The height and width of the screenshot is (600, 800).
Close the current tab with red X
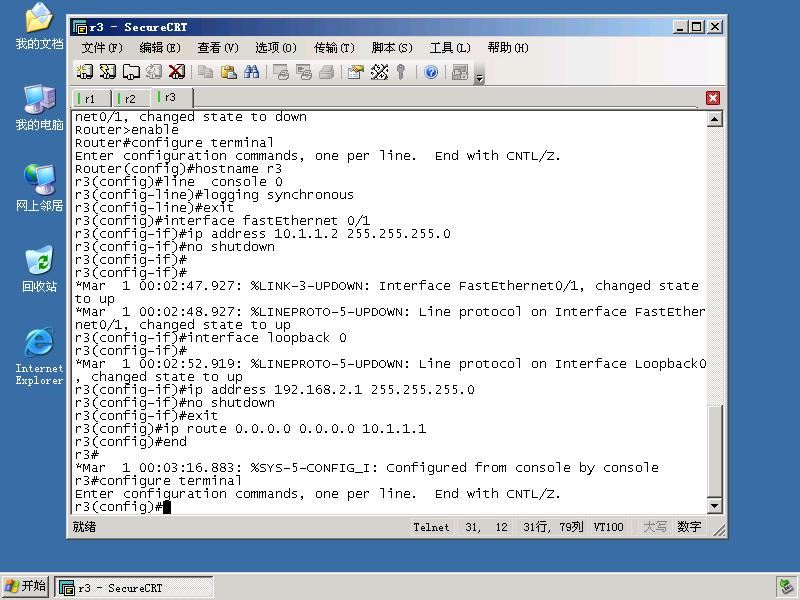click(x=713, y=98)
